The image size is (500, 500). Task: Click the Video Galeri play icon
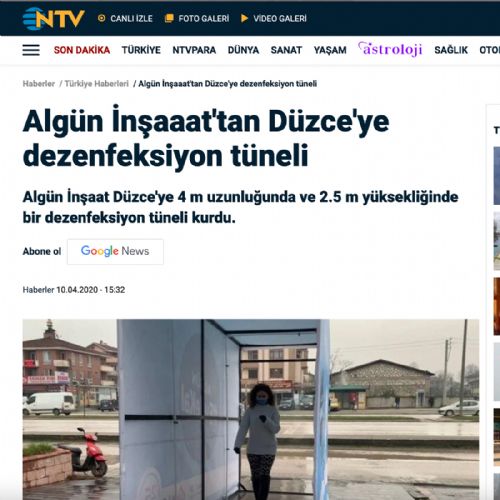tap(244, 18)
